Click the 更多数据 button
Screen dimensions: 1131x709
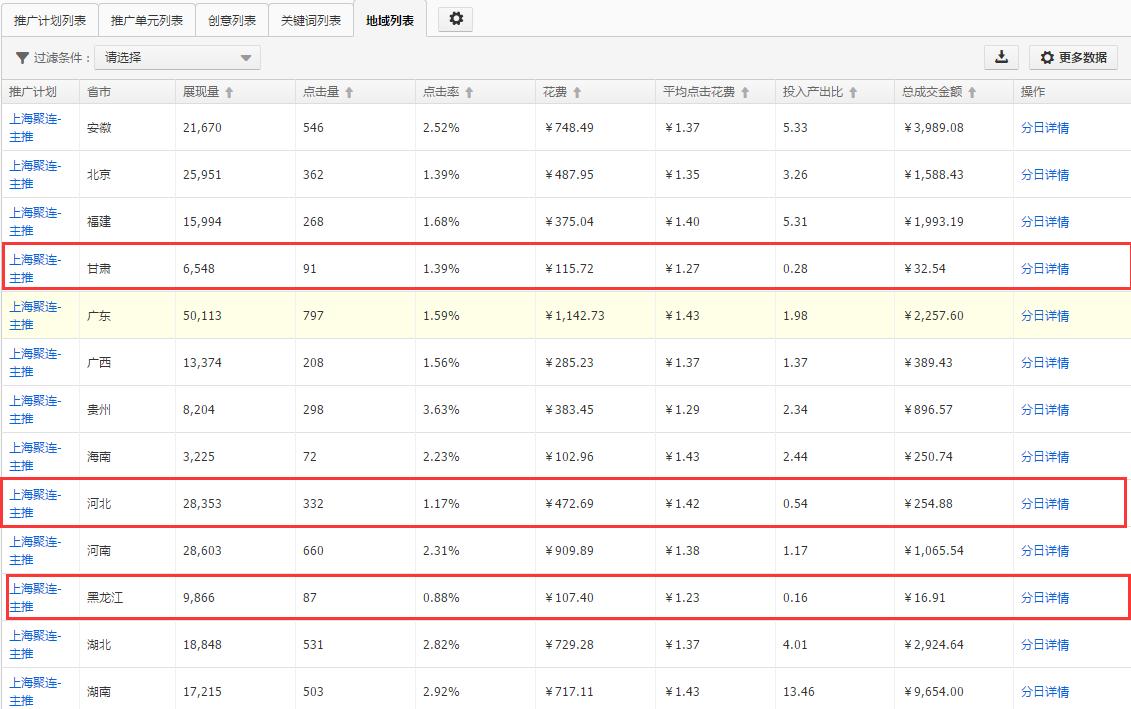pyautogui.click(x=1074, y=58)
